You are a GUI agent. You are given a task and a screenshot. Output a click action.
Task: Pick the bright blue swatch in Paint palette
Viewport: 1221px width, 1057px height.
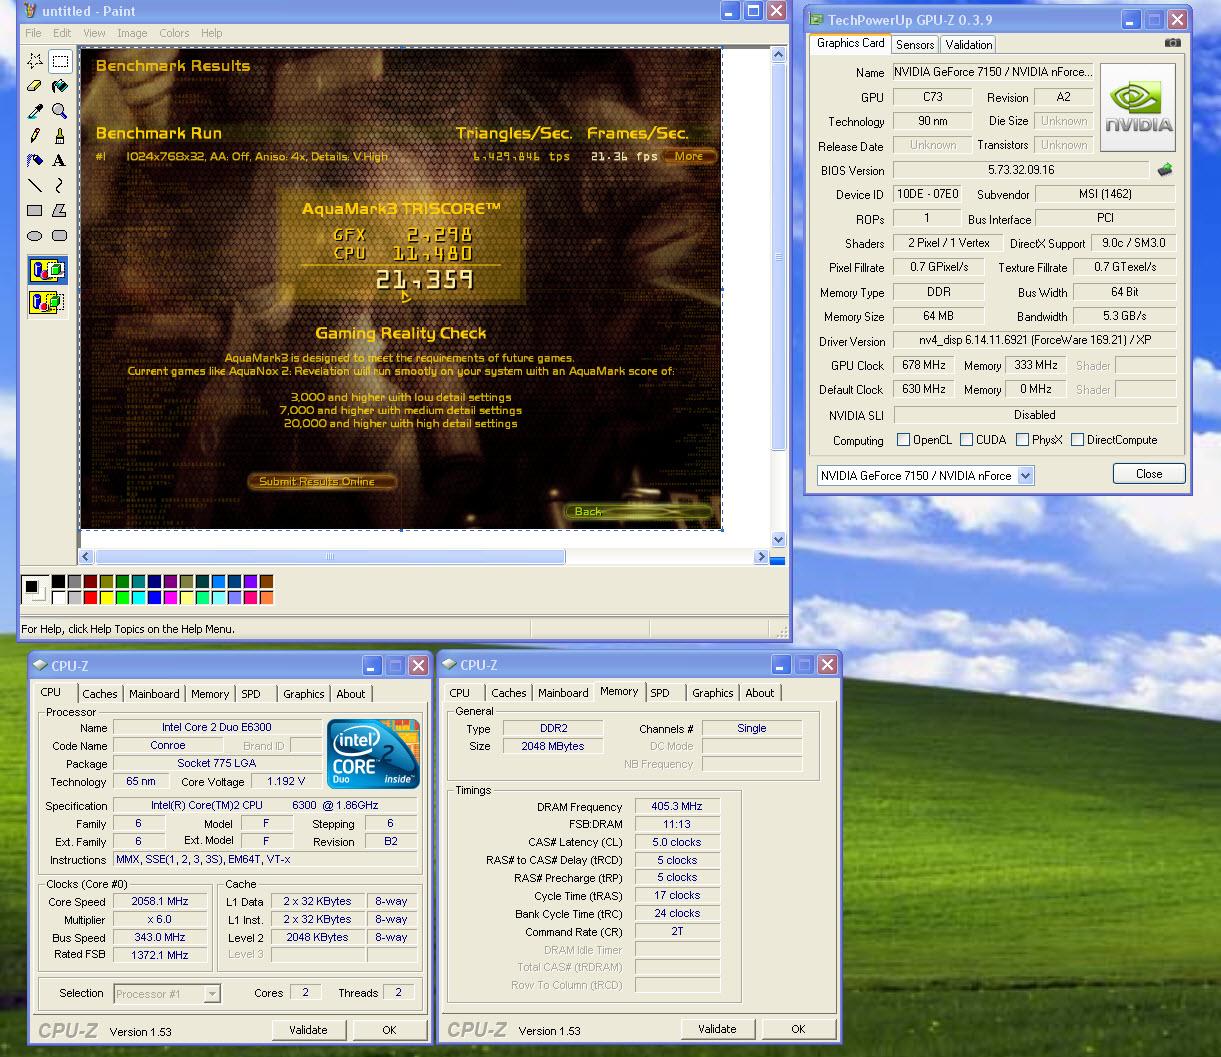click(155, 598)
